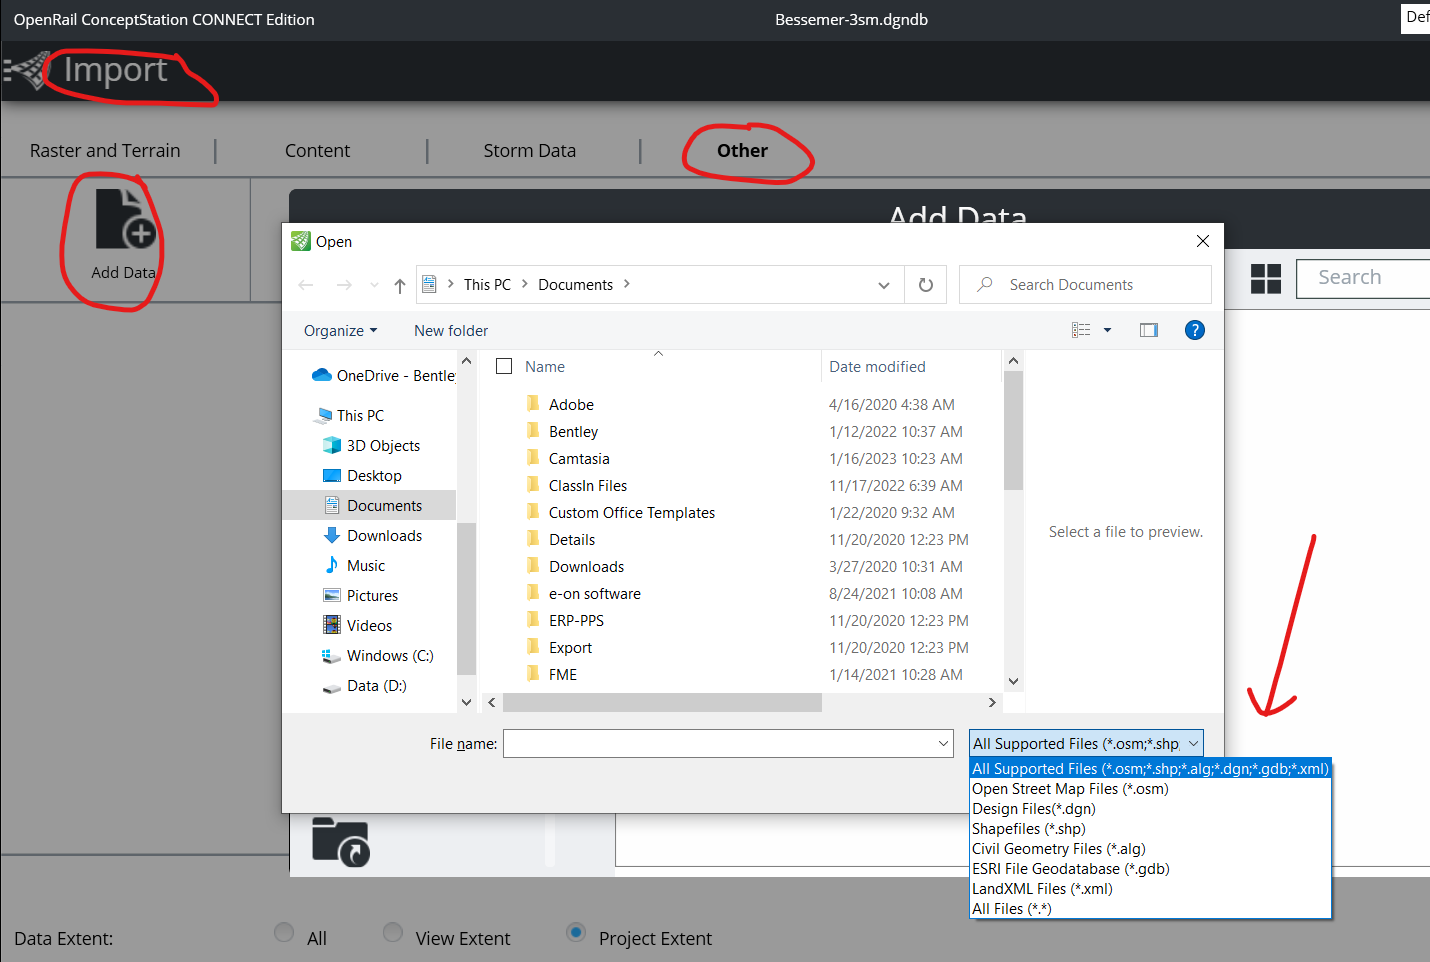
Task: Click the File name input field
Action: pyautogui.click(x=719, y=744)
